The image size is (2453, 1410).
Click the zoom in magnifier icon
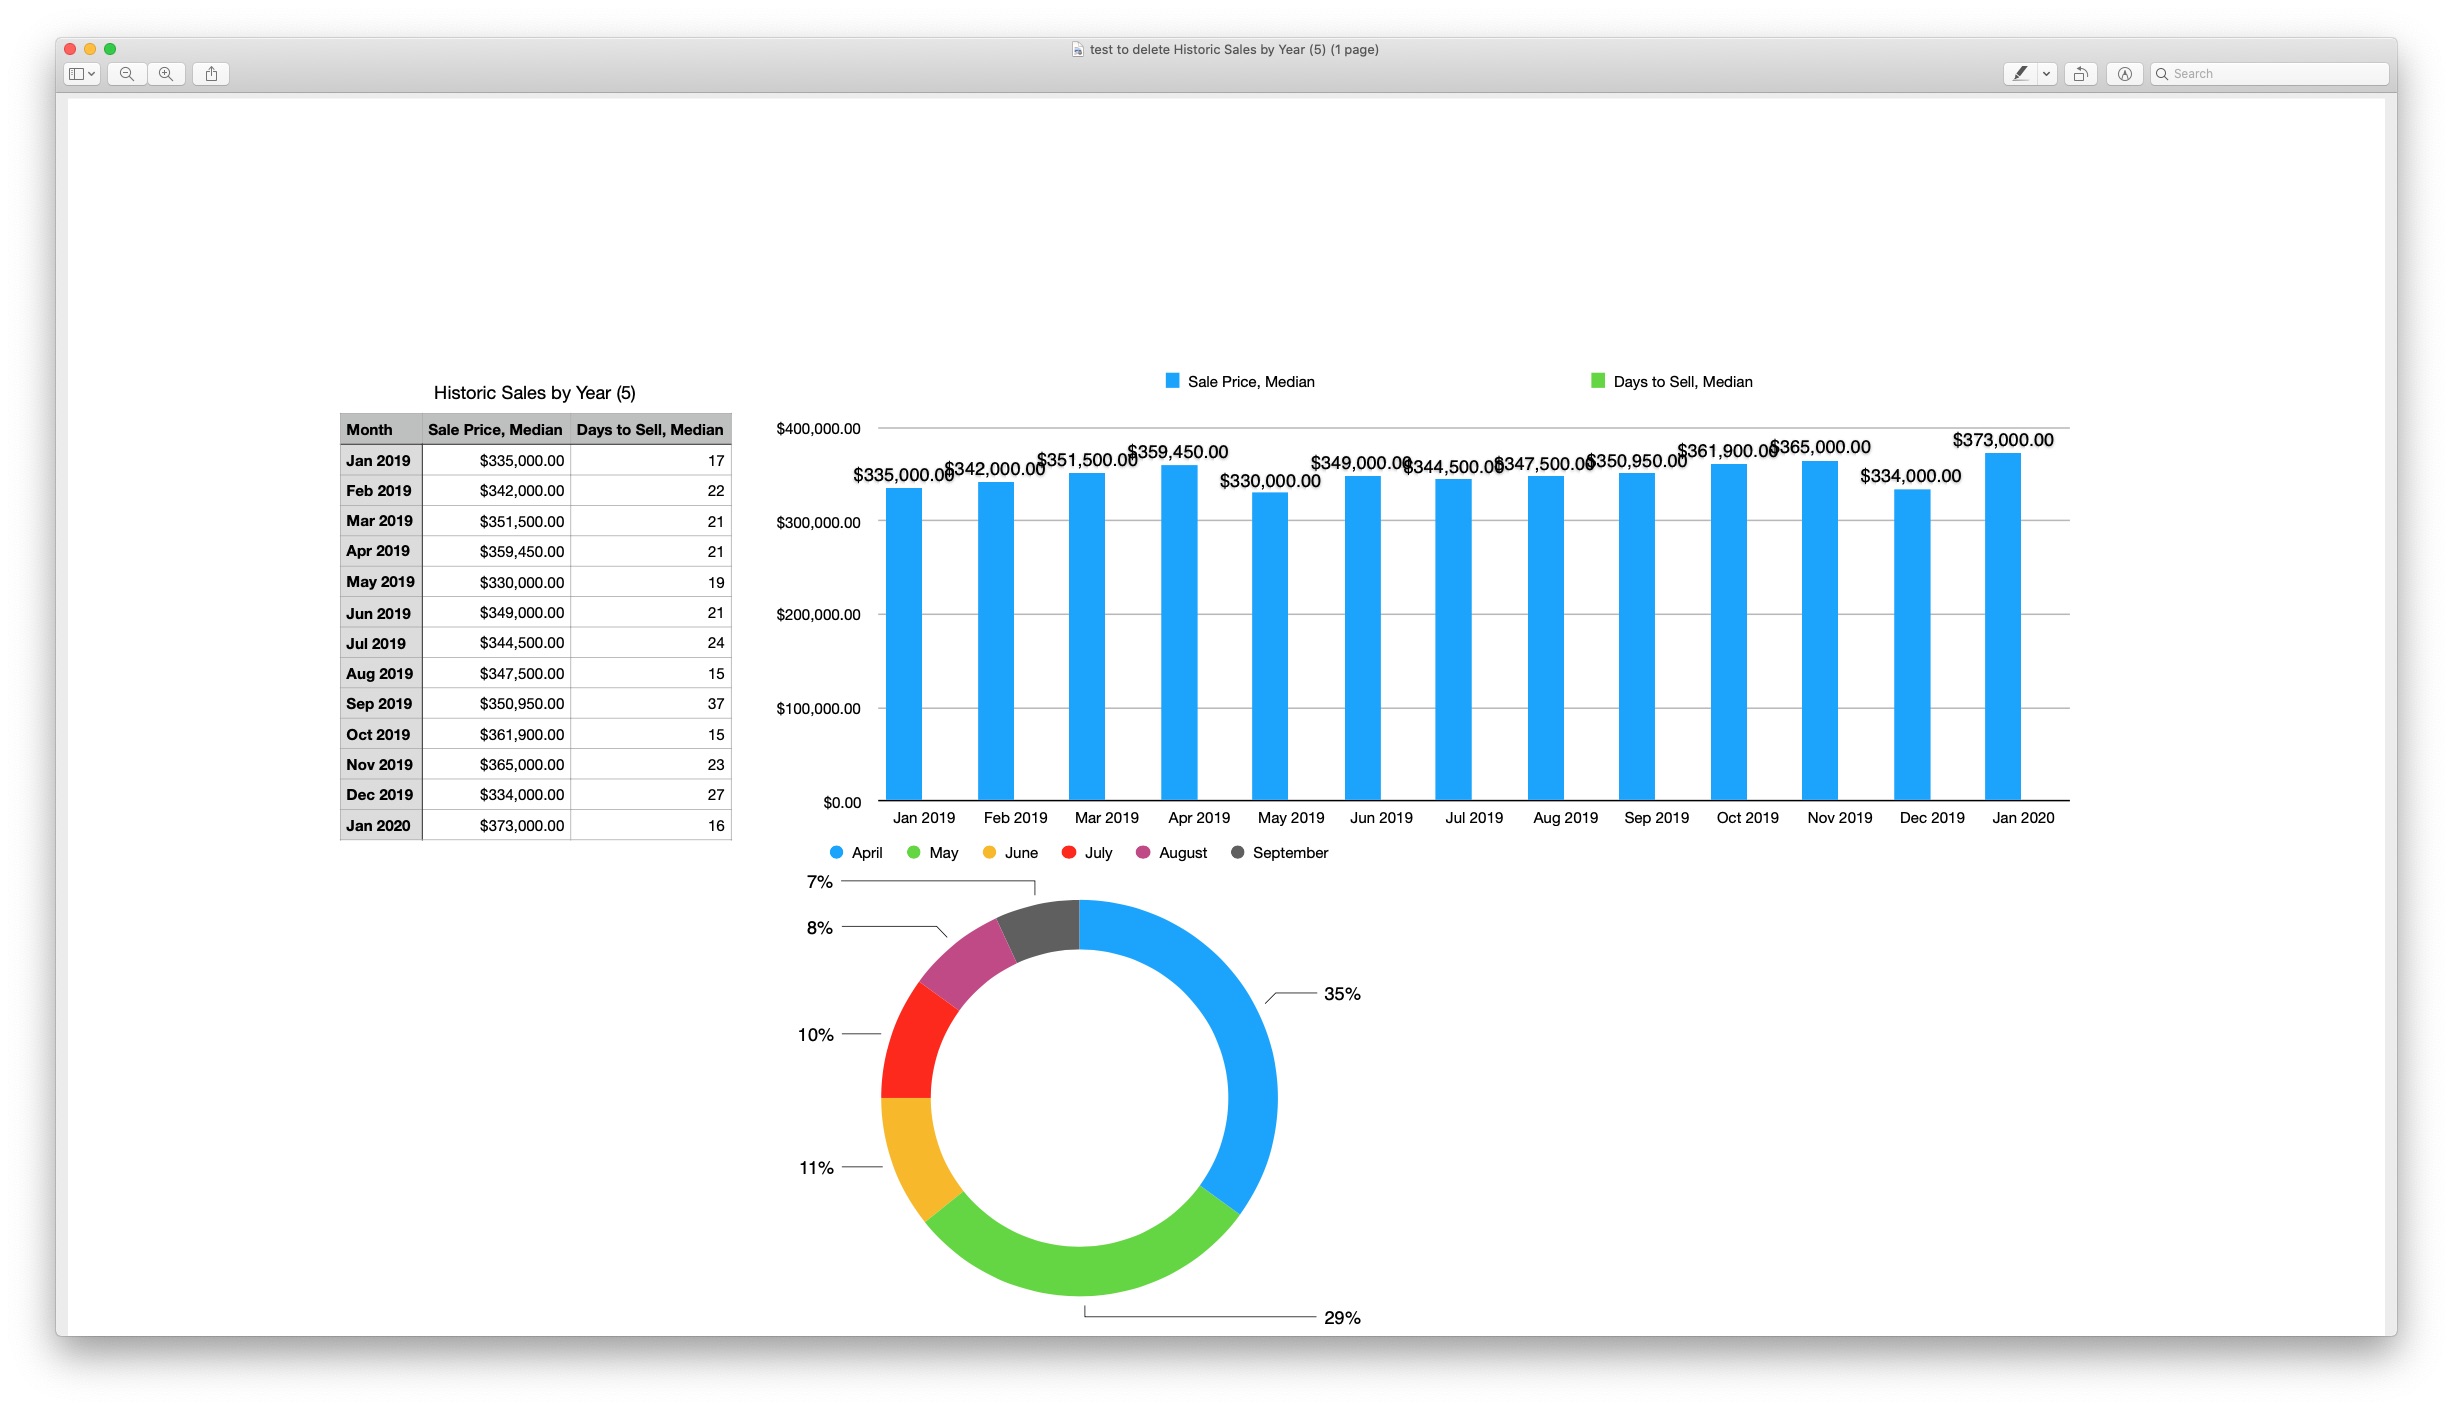point(166,74)
